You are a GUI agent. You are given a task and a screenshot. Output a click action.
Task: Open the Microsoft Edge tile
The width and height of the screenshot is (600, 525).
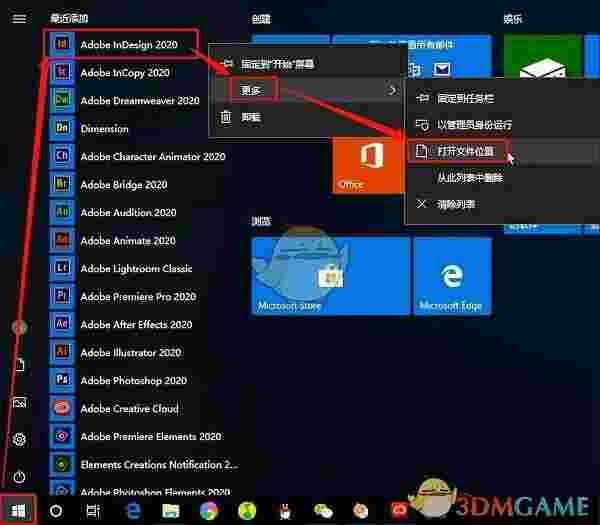[x=452, y=276]
